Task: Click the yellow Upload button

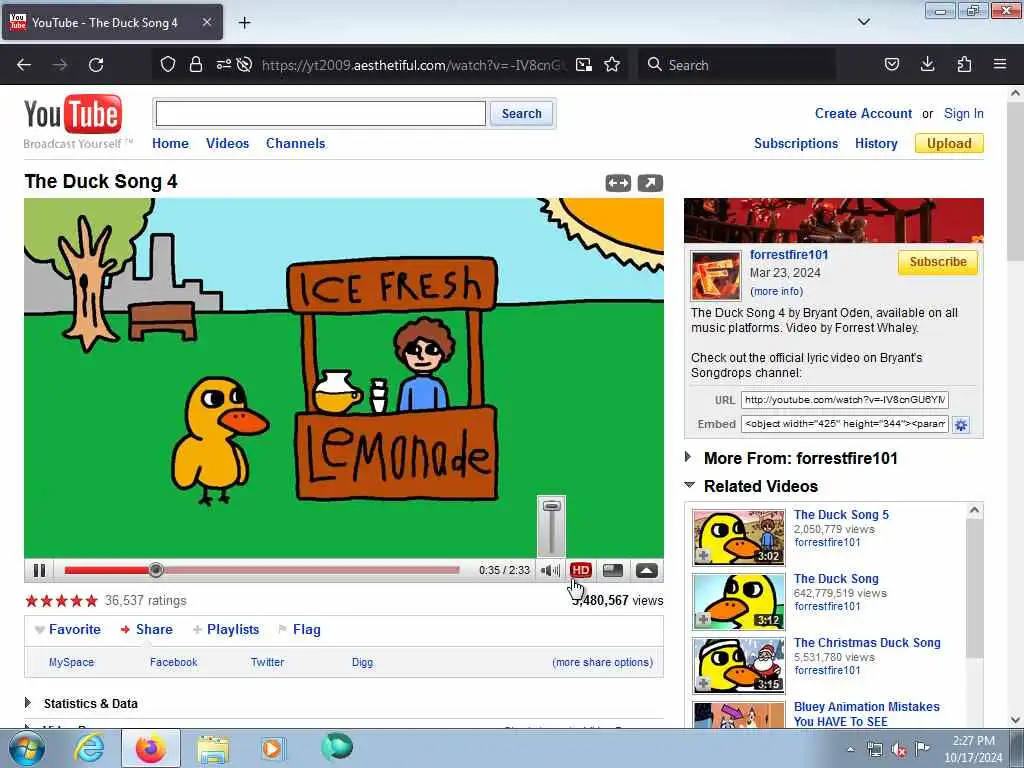Action: [950, 144]
